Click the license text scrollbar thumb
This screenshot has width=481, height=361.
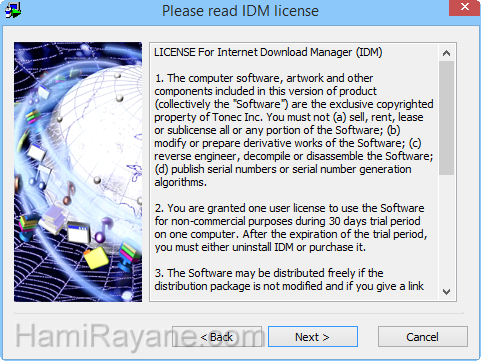coord(446,118)
